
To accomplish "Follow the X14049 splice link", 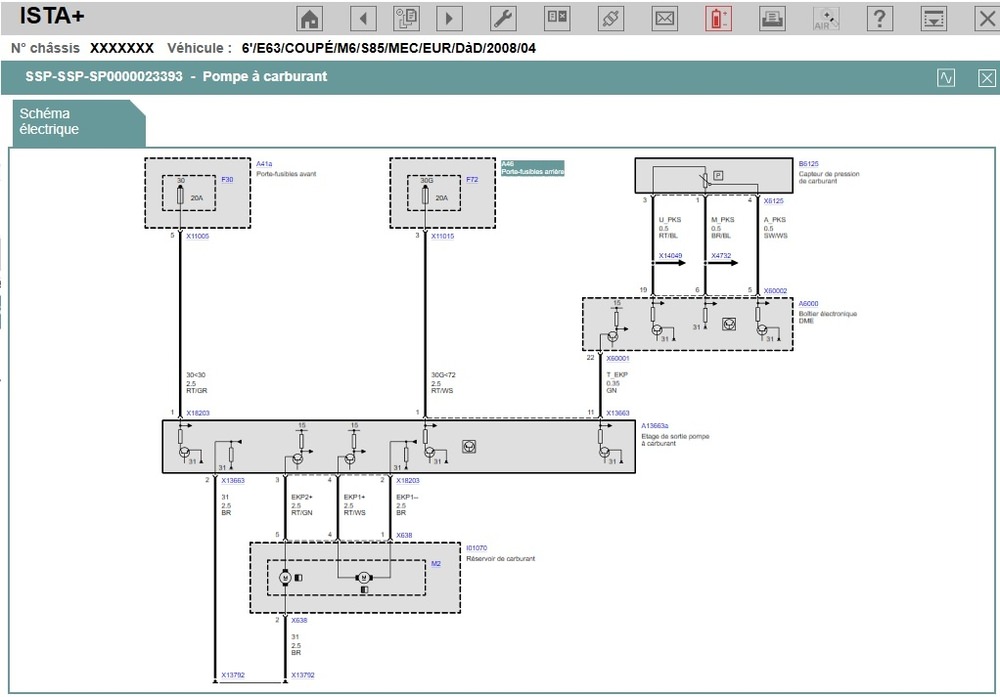I will pos(670,256).
